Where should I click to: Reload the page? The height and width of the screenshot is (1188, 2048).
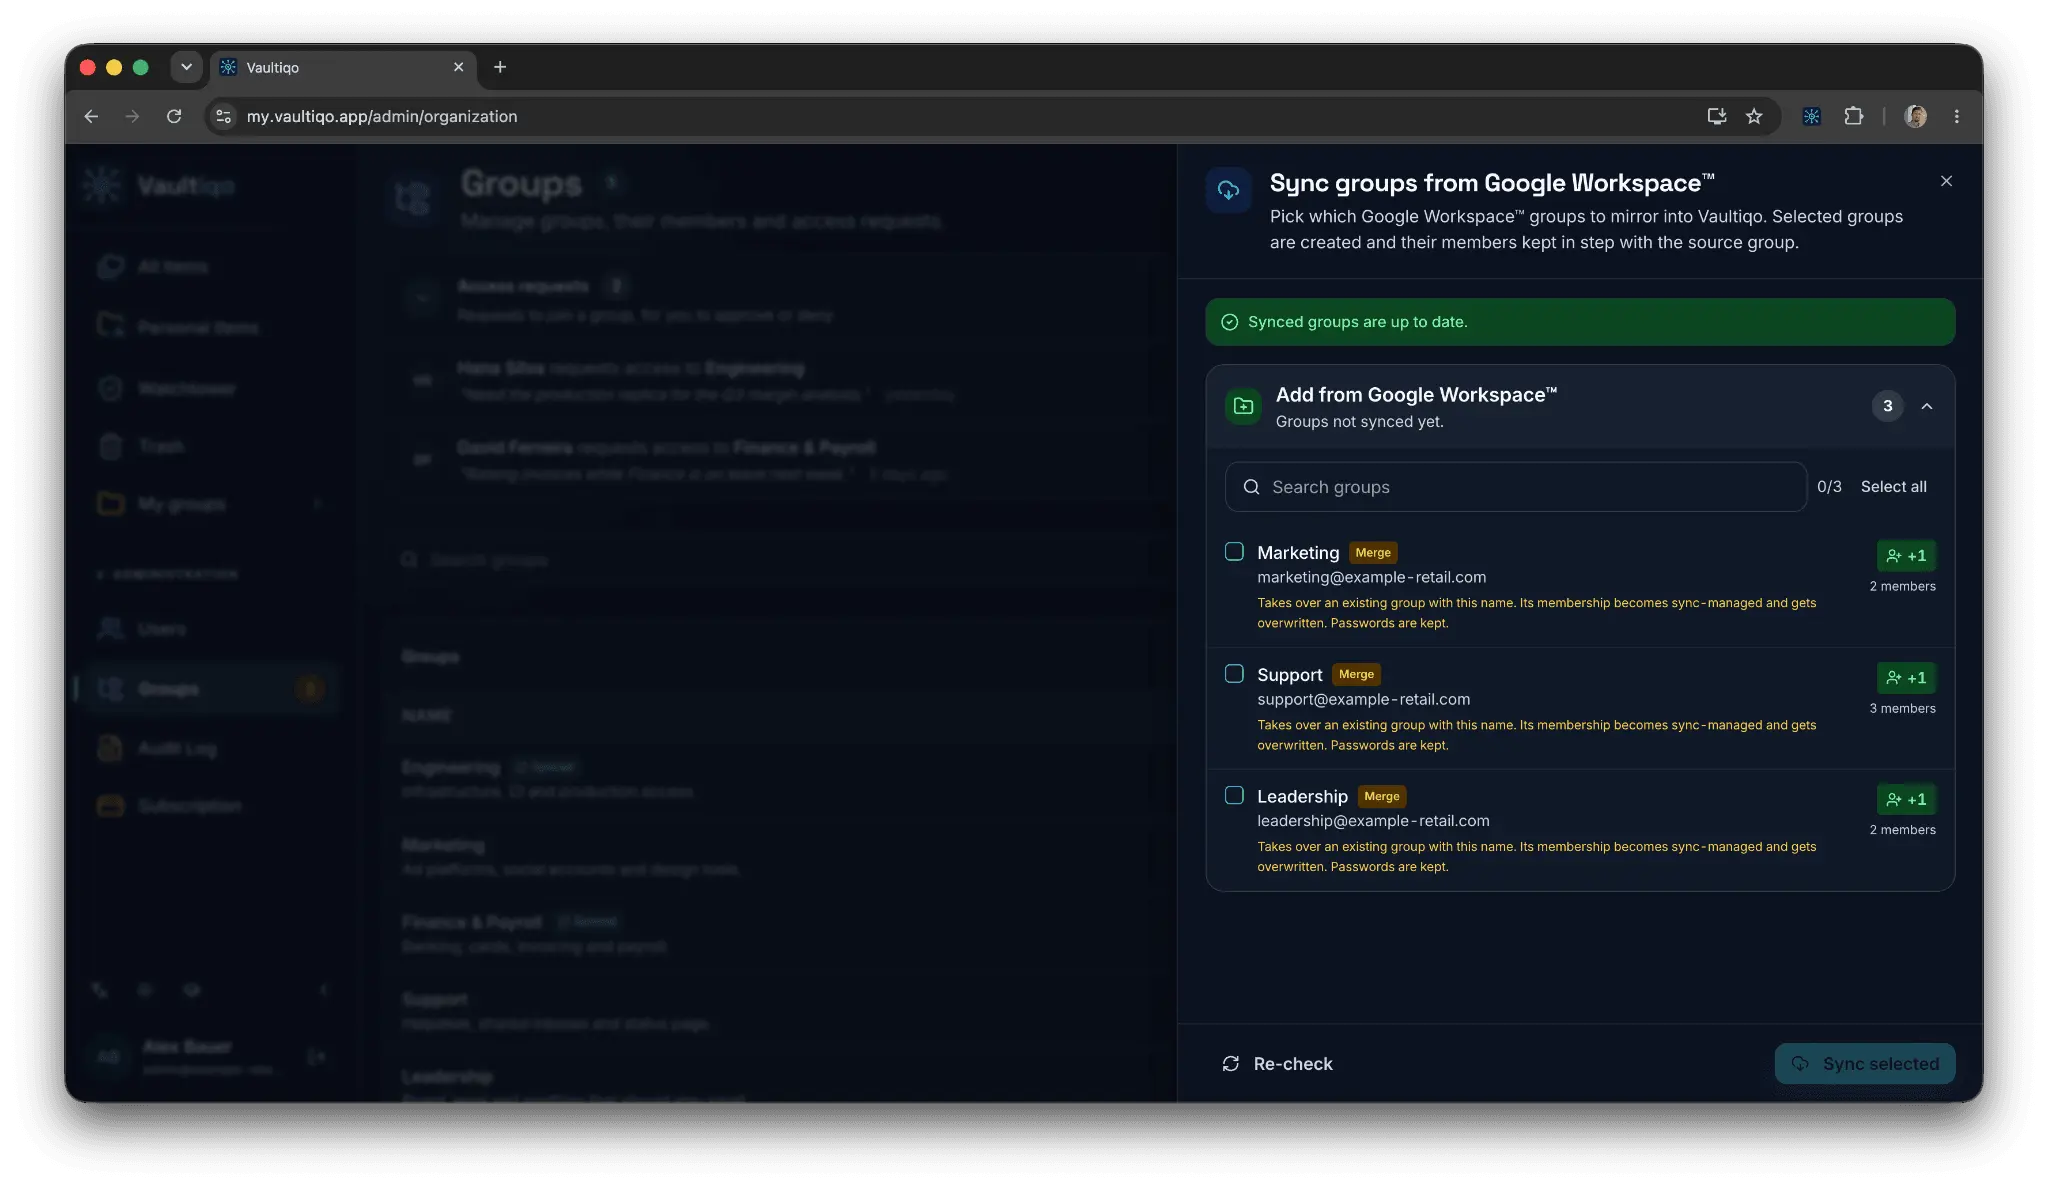click(x=174, y=116)
